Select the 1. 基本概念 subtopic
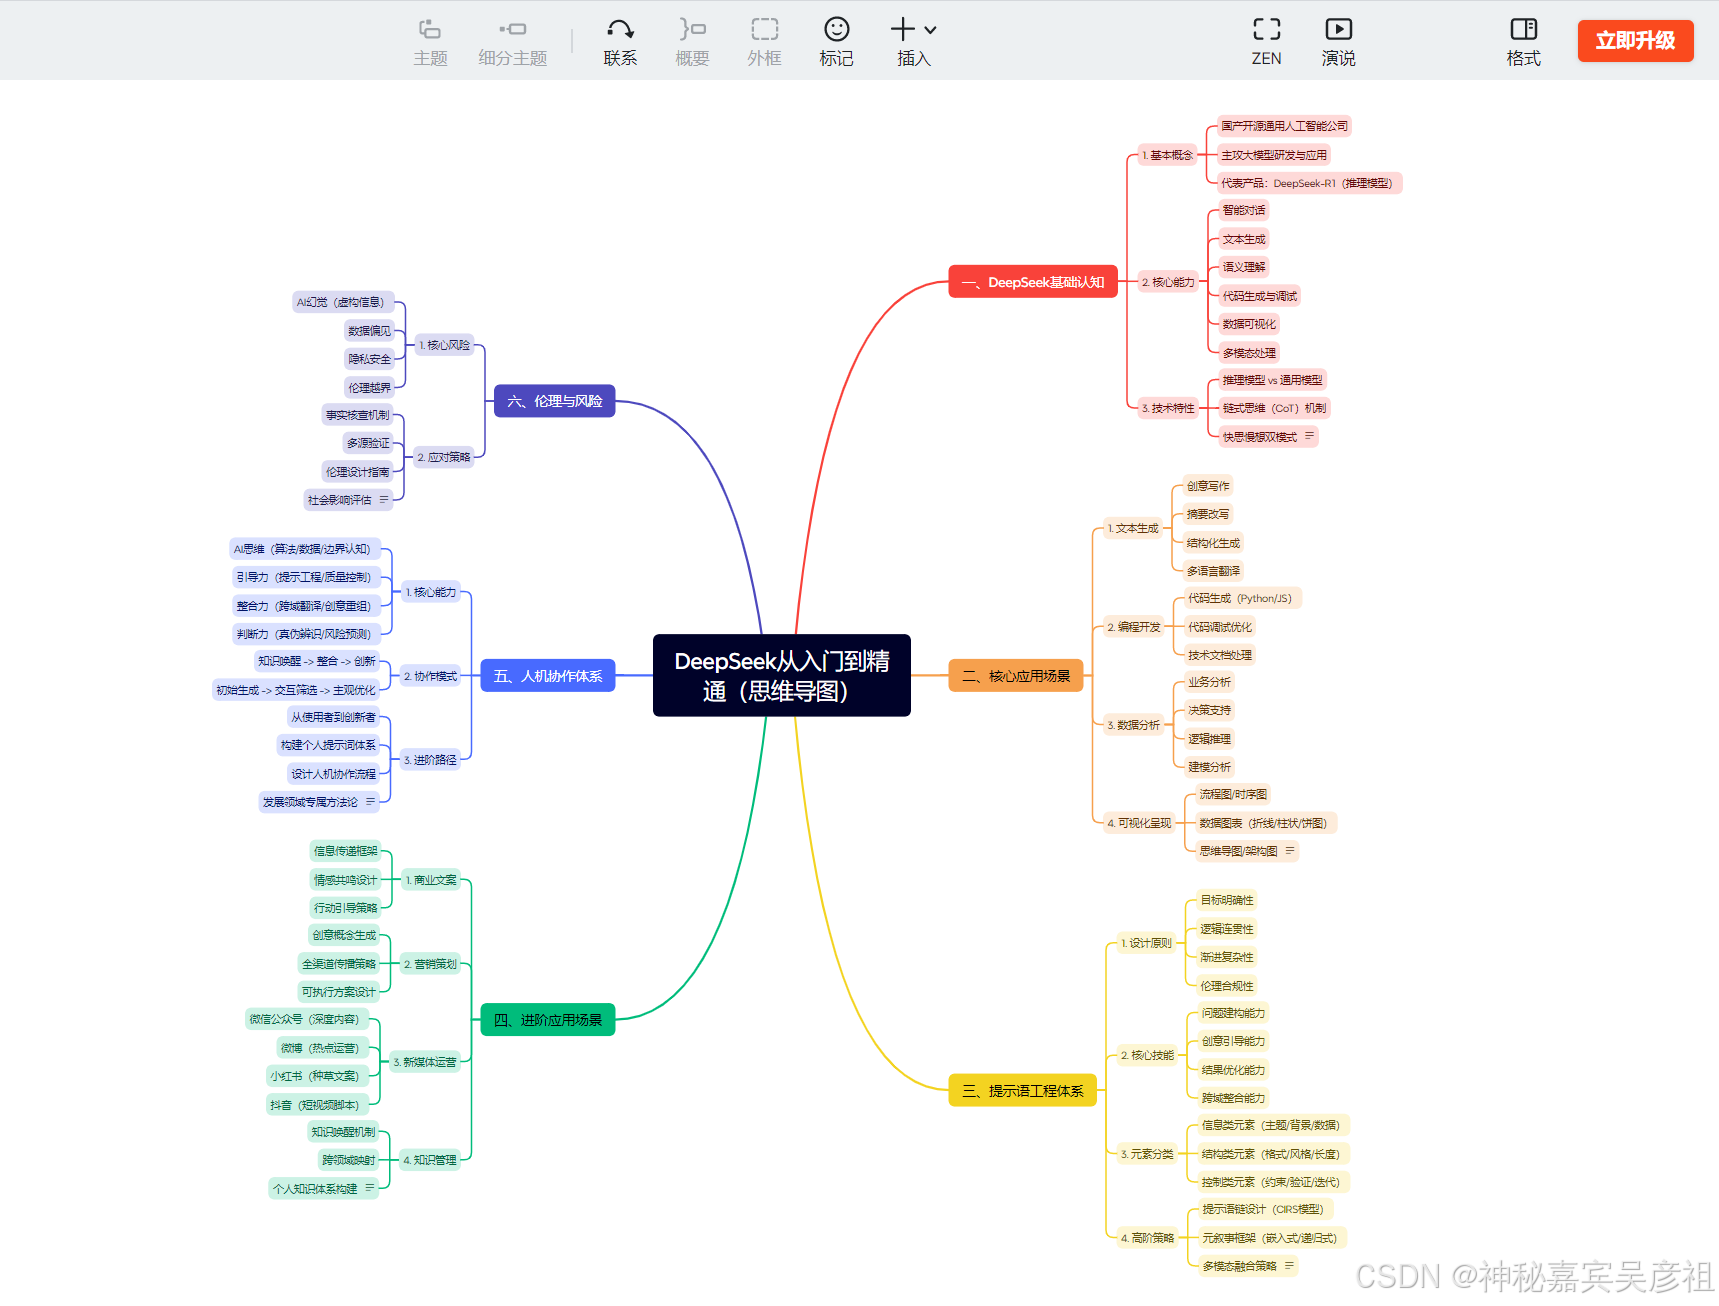 pyautogui.click(x=1167, y=155)
